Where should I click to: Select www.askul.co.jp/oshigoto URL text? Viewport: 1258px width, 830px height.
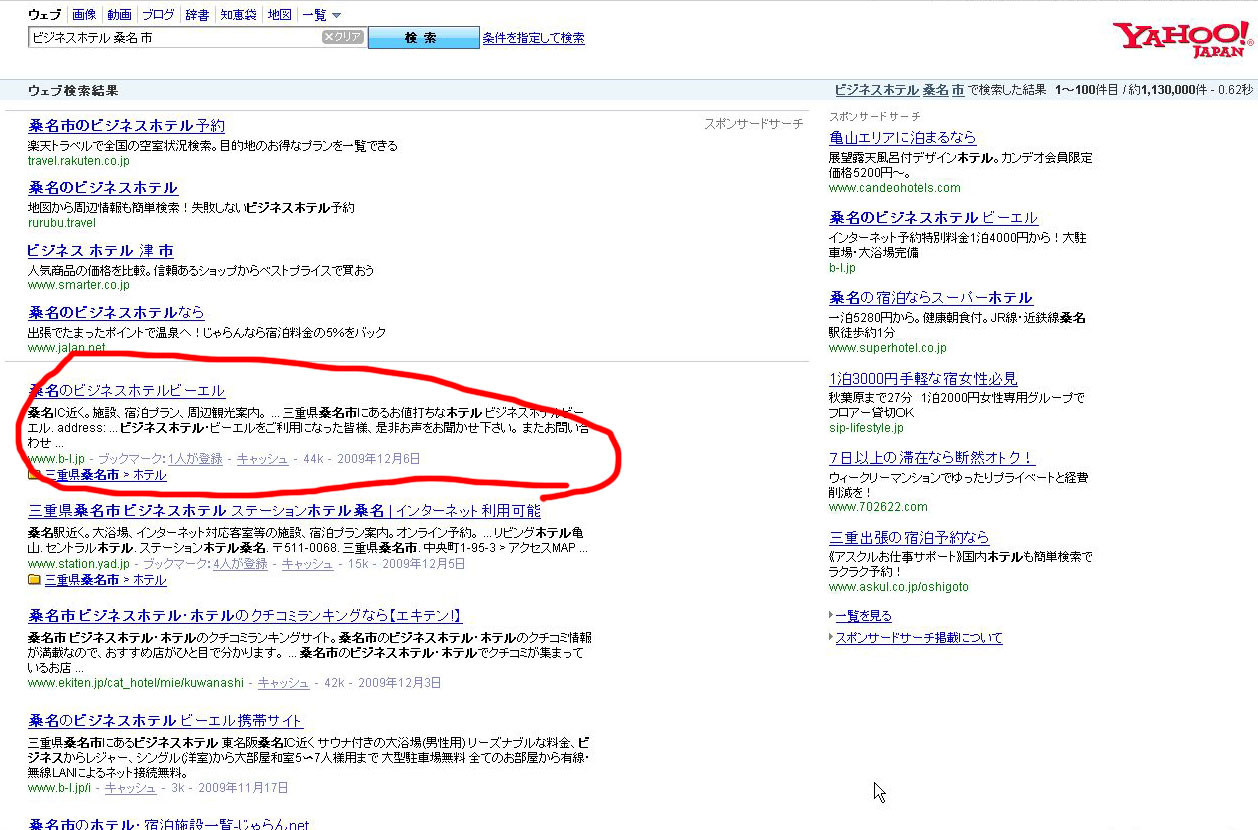tap(898, 587)
